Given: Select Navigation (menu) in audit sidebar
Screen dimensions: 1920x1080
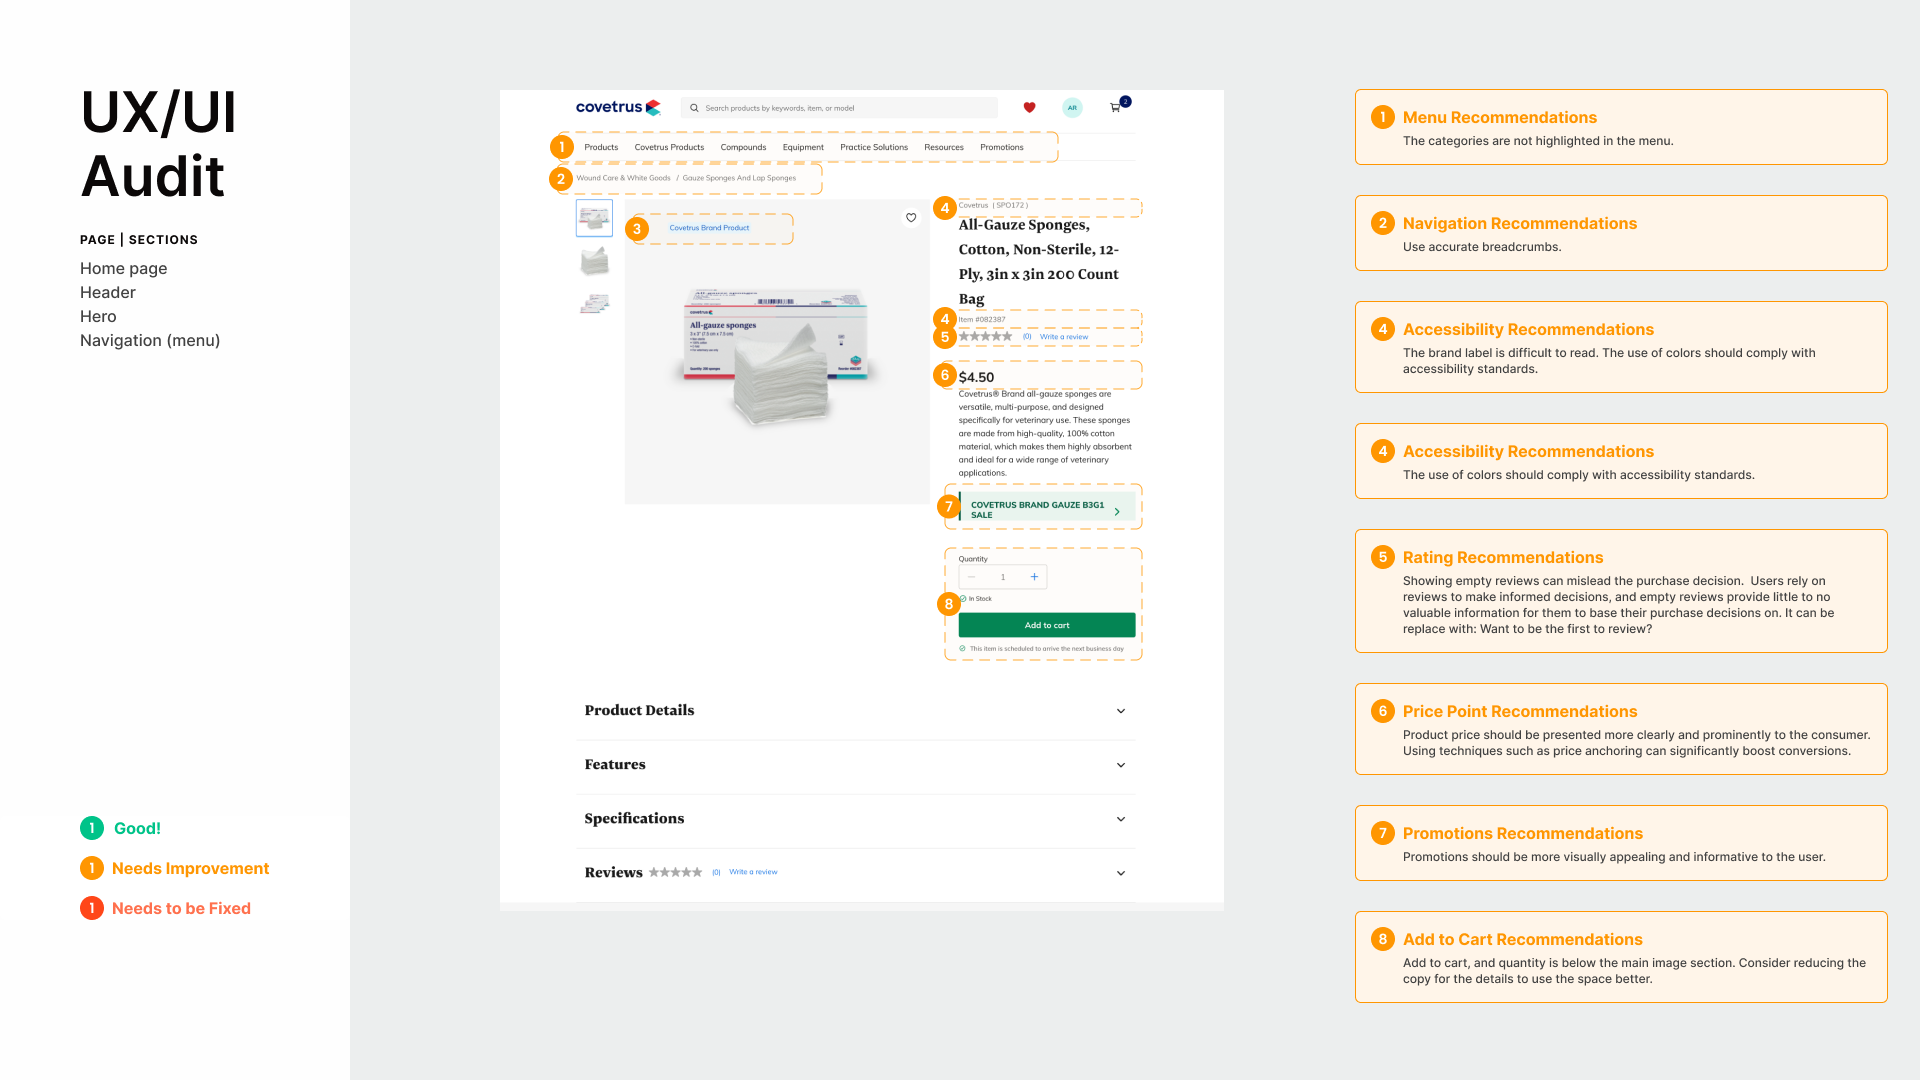Looking at the screenshot, I should tap(150, 340).
